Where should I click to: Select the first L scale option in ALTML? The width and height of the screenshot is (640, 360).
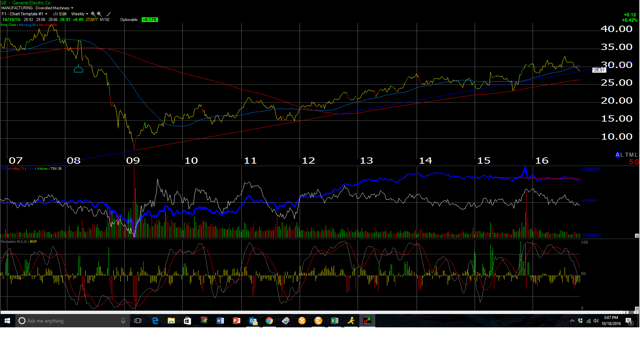(622, 155)
